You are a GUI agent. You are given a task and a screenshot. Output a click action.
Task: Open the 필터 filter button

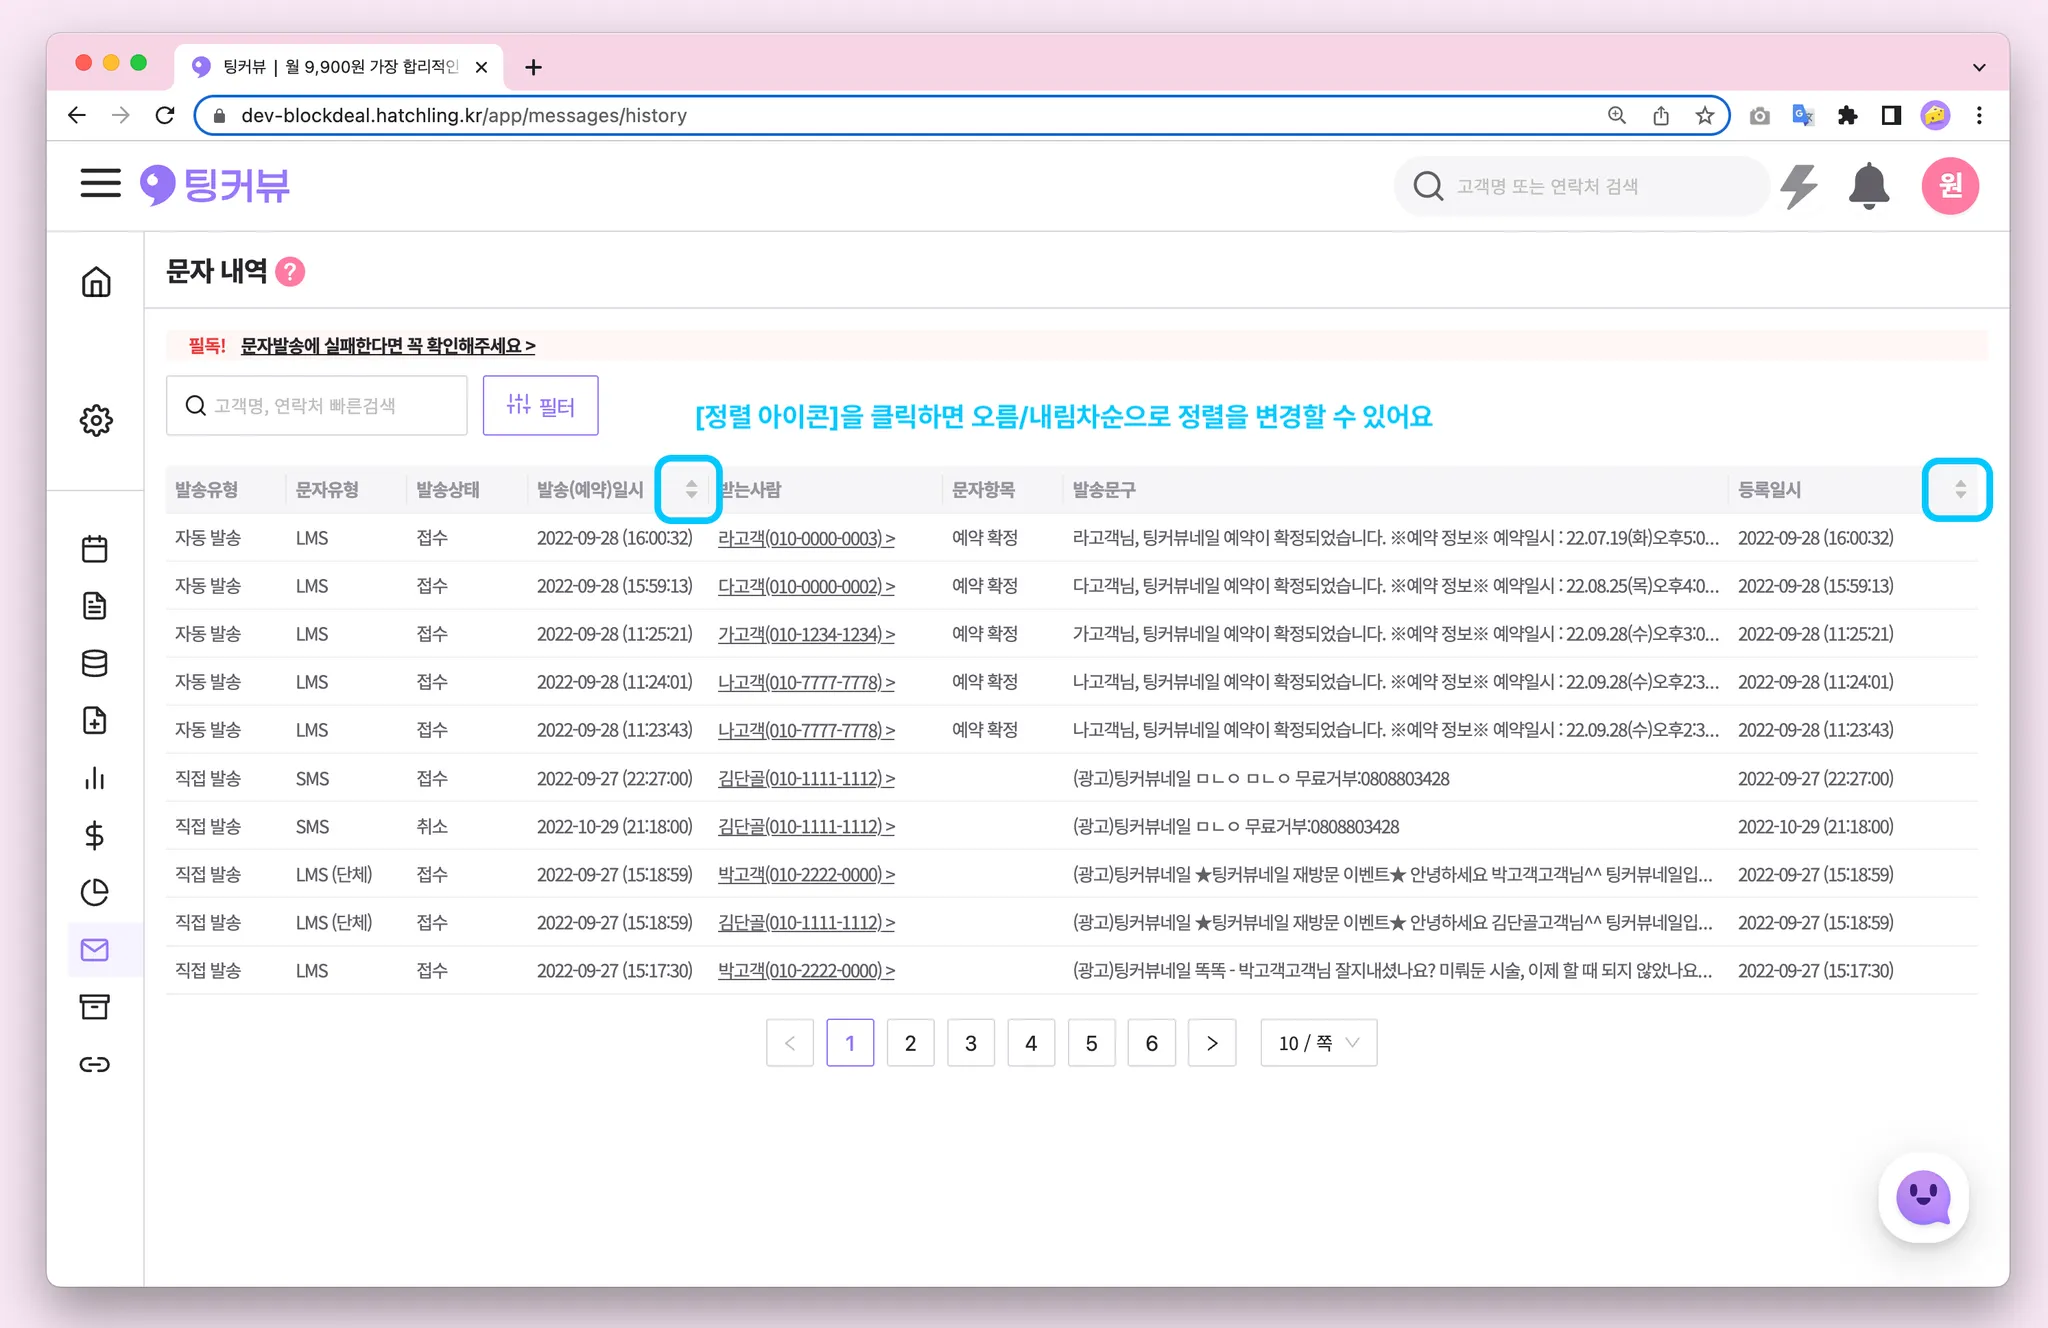[540, 405]
